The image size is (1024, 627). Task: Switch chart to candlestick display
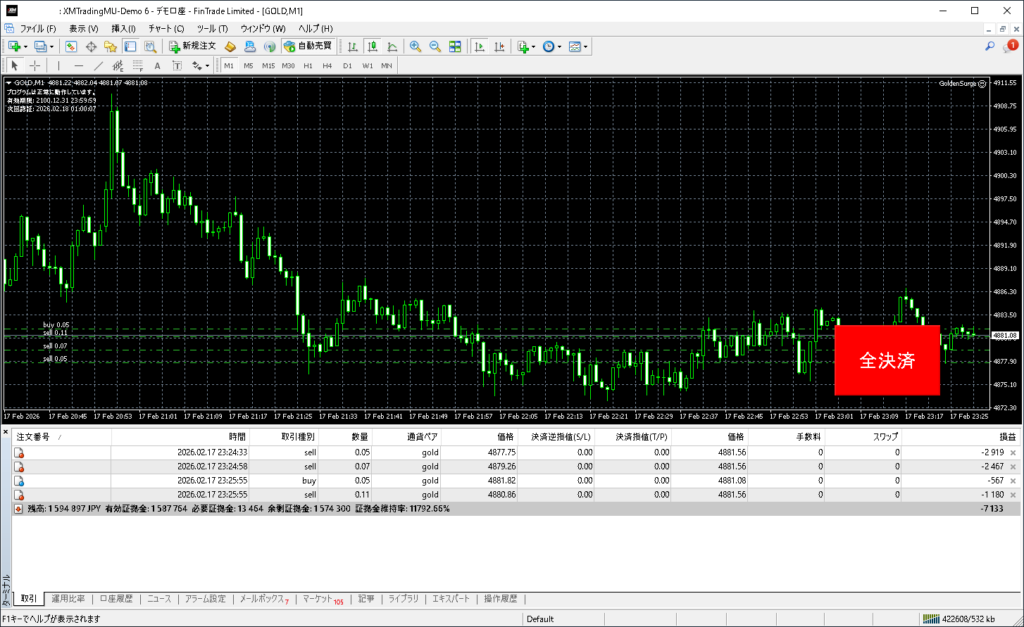[x=372, y=46]
